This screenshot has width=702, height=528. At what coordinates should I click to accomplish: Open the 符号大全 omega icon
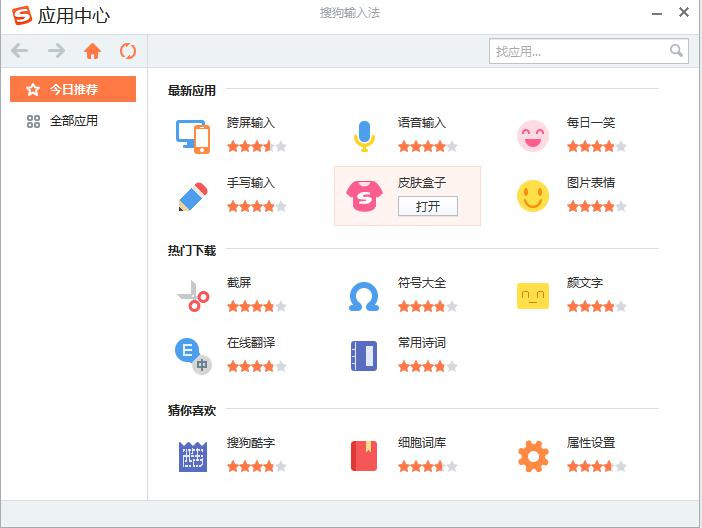(x=364, y=296)
